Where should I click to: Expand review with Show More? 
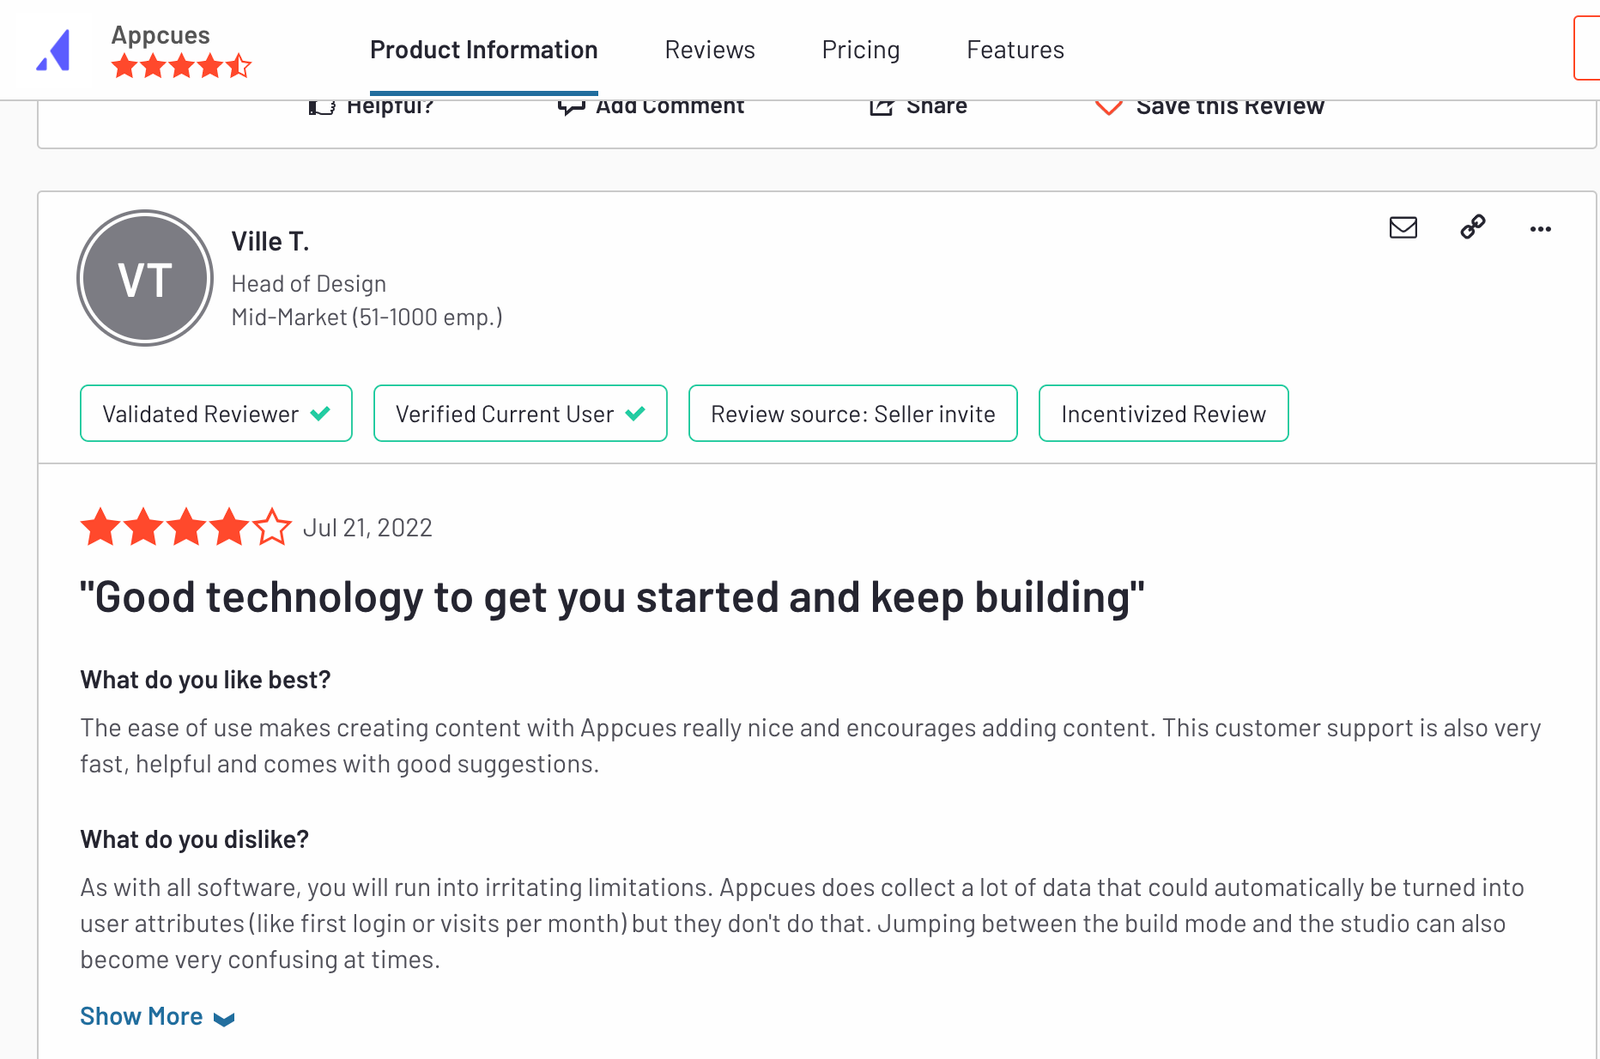tap(141, 1016)
